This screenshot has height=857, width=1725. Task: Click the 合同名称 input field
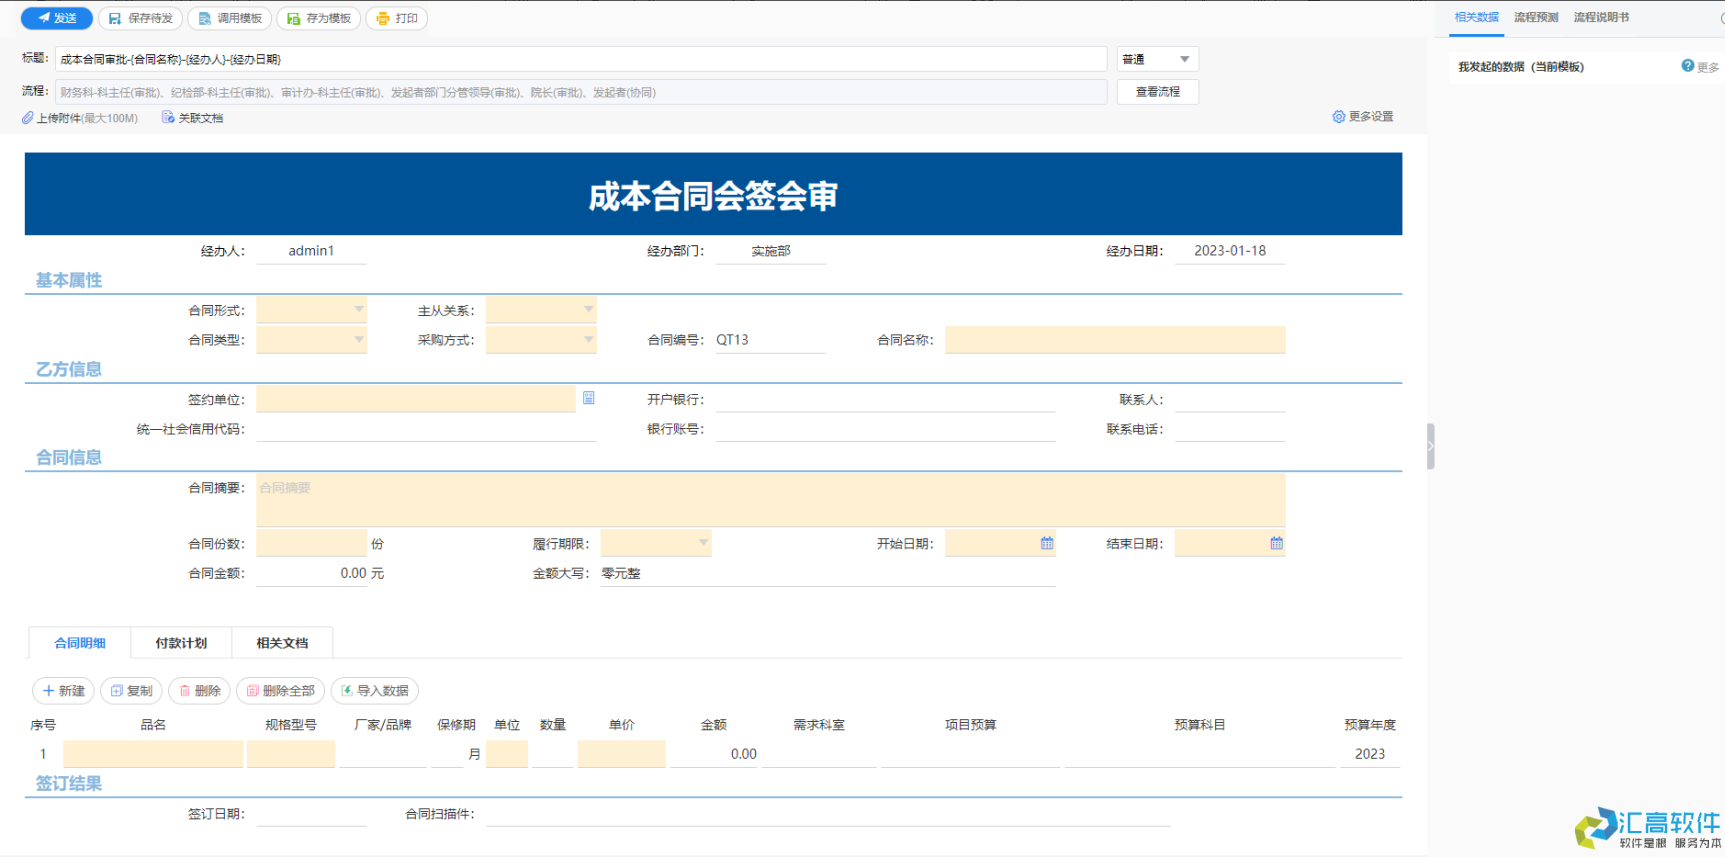click(x=1114, y=340)
